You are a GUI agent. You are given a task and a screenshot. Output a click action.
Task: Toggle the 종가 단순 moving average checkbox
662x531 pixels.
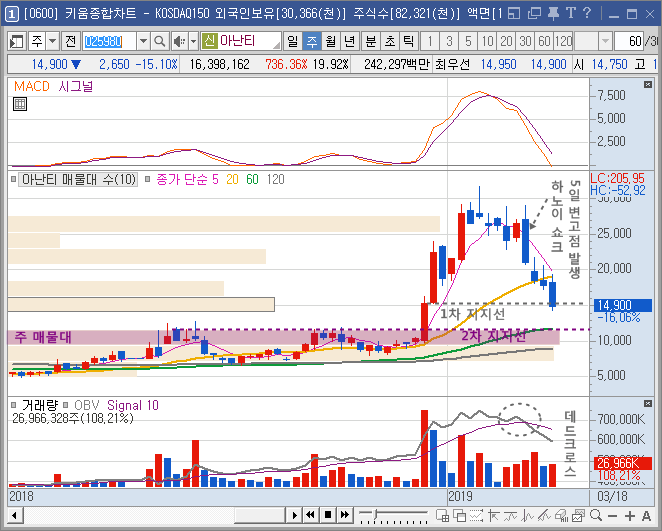click(x=147, y=179)
